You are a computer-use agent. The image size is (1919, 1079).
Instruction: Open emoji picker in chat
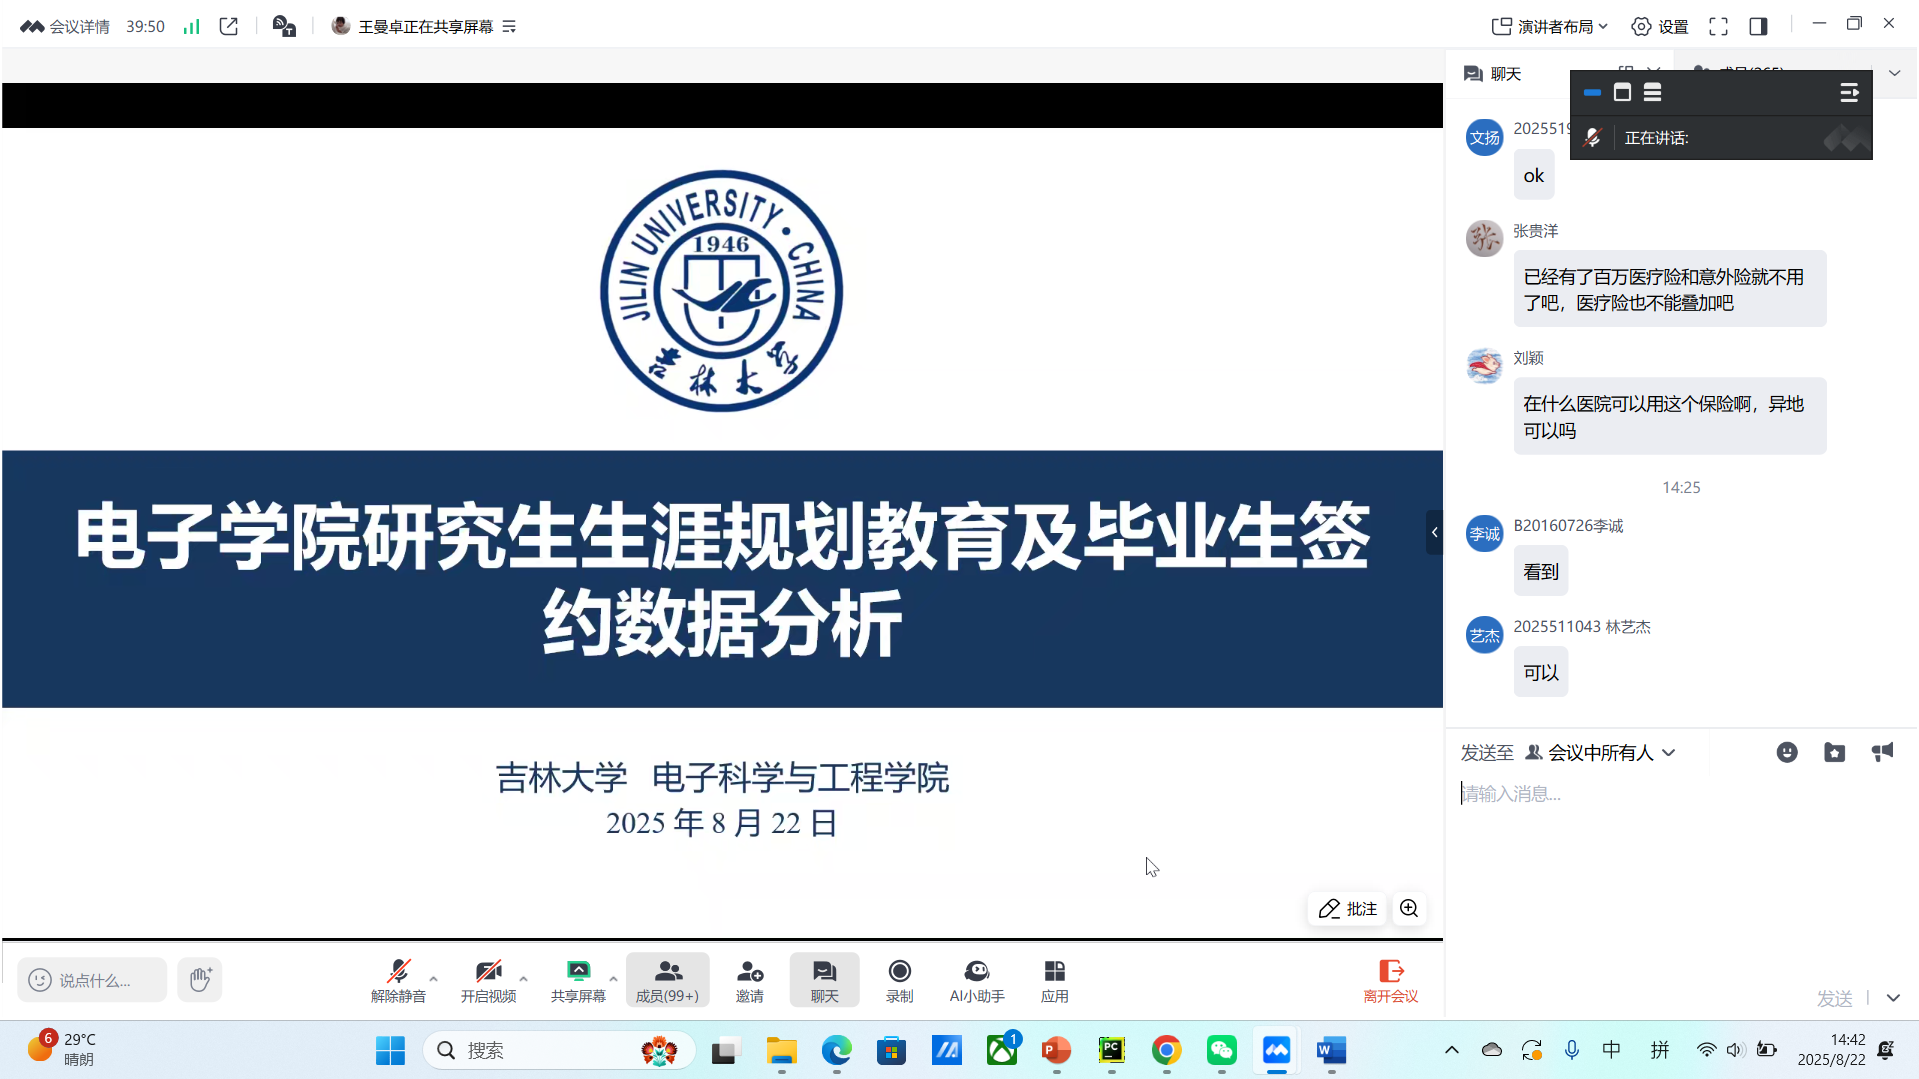click(1786, 753)
